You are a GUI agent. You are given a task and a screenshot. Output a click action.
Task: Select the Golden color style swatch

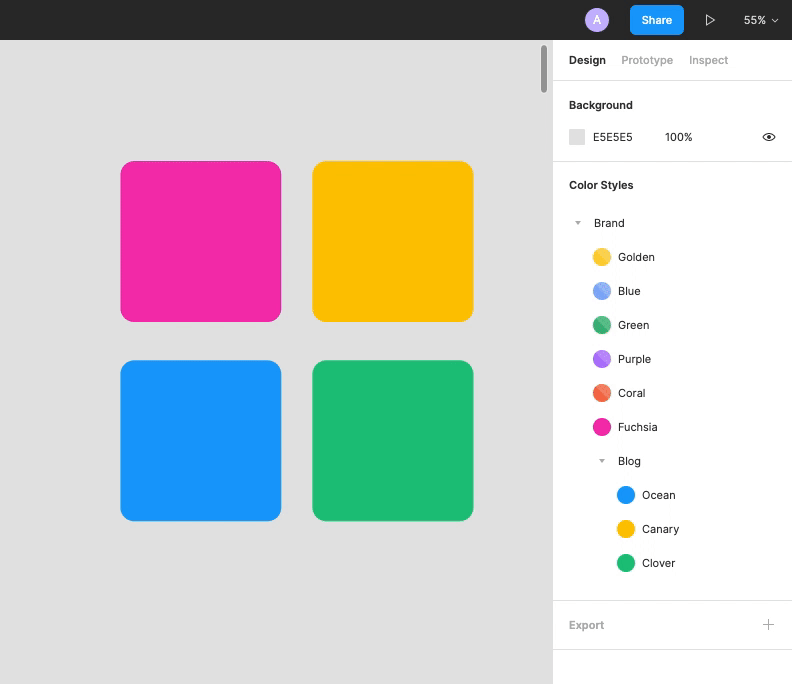602,257
